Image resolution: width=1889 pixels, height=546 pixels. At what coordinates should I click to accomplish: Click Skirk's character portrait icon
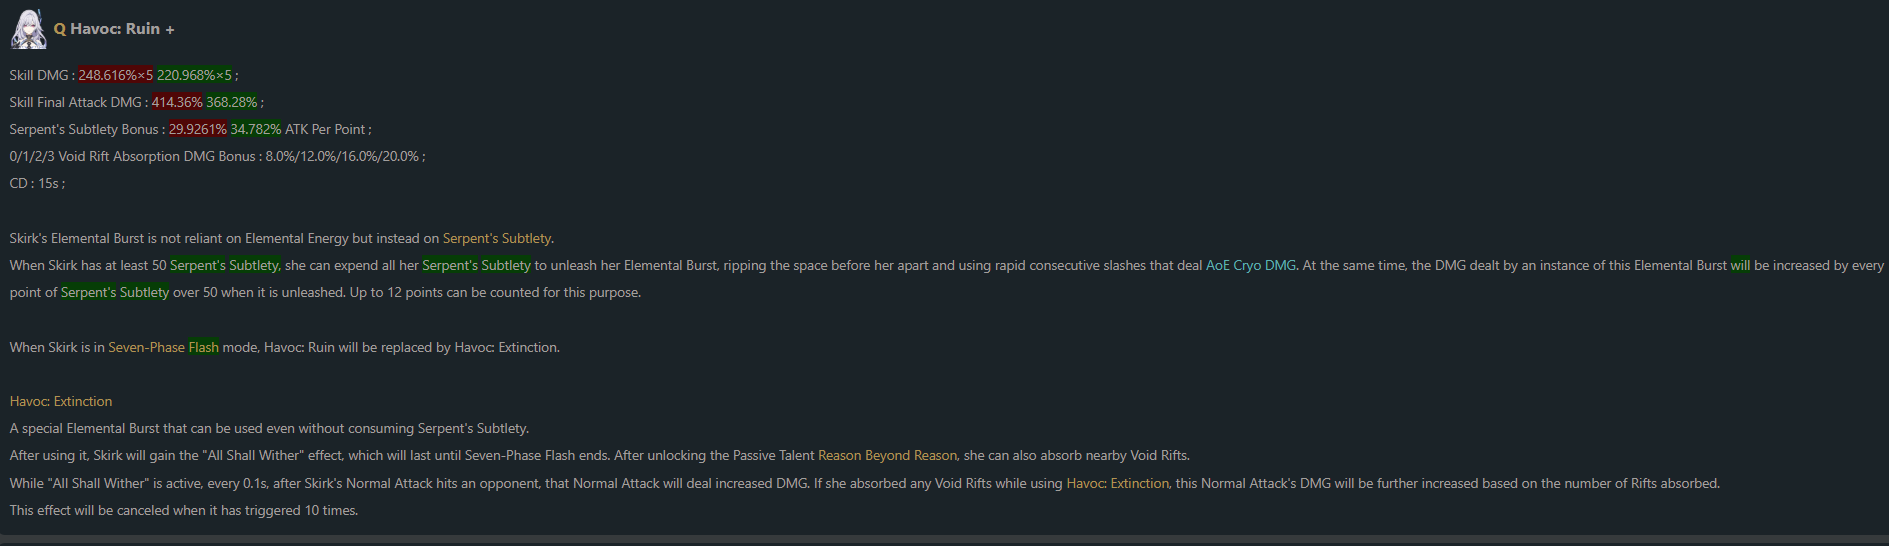coord(28,29)
